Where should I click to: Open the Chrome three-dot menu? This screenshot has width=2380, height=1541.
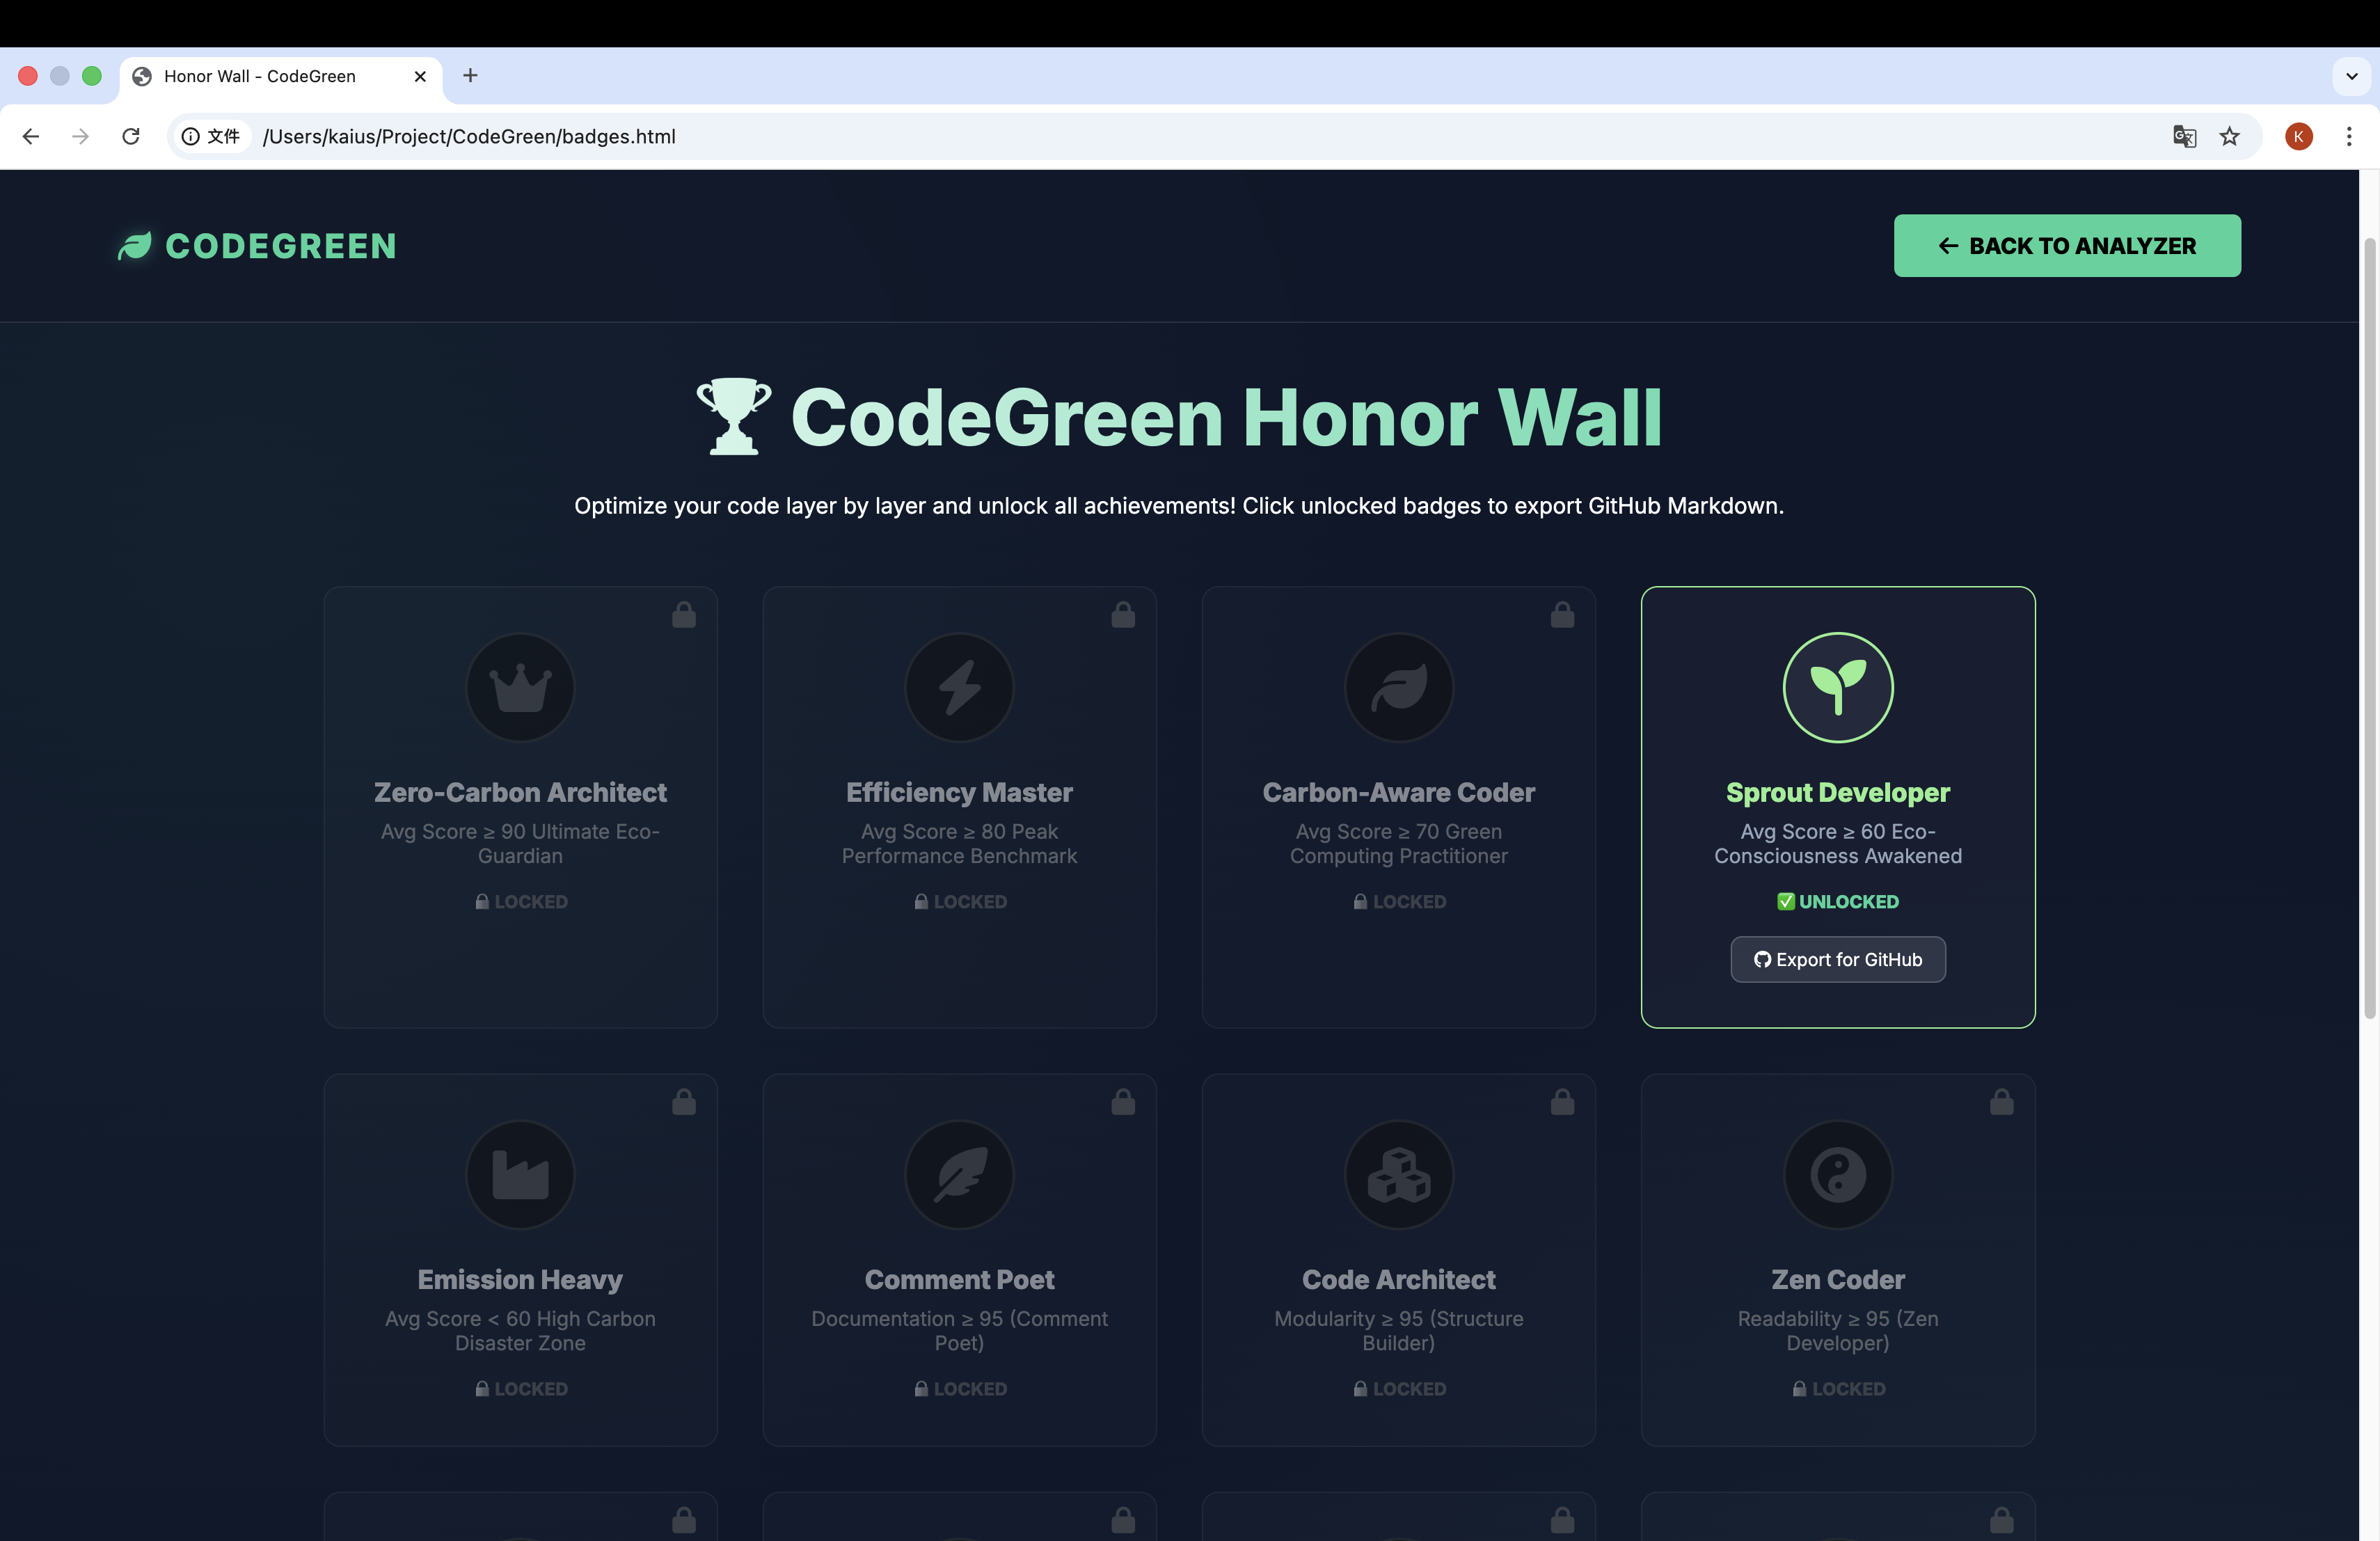click(2349, 137)
